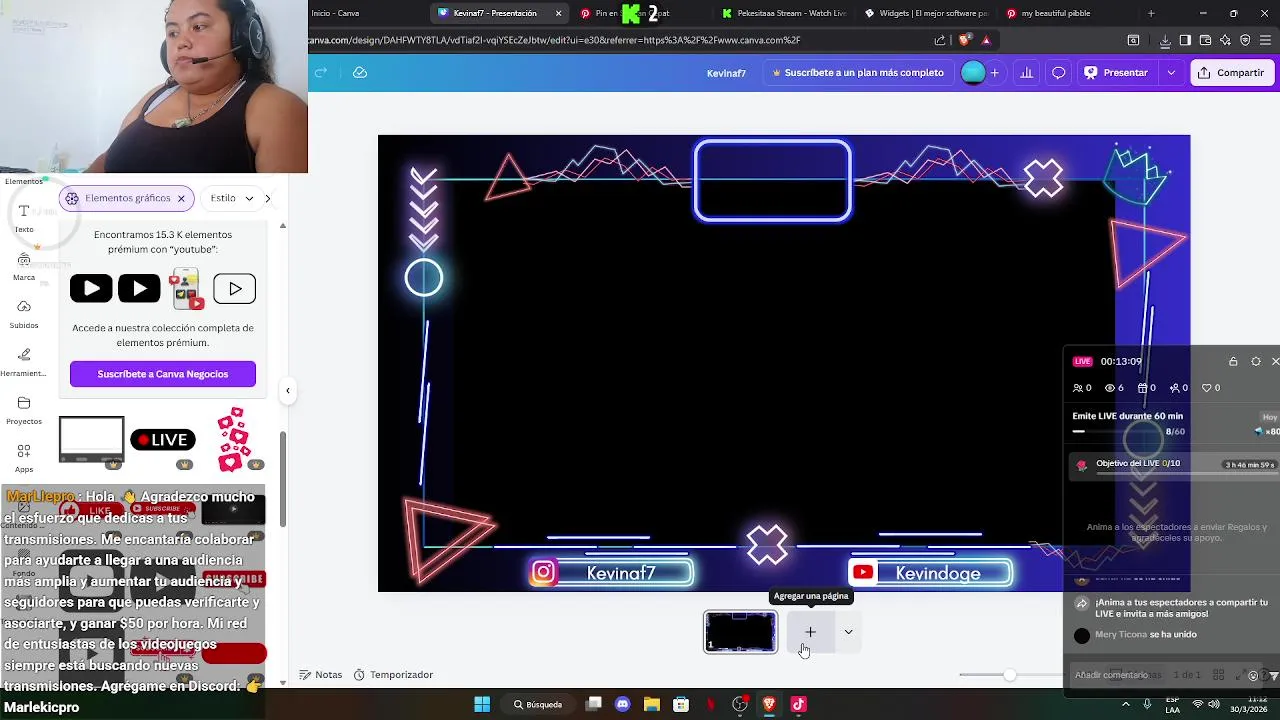Open the teal user avatar

pos(973,73)
